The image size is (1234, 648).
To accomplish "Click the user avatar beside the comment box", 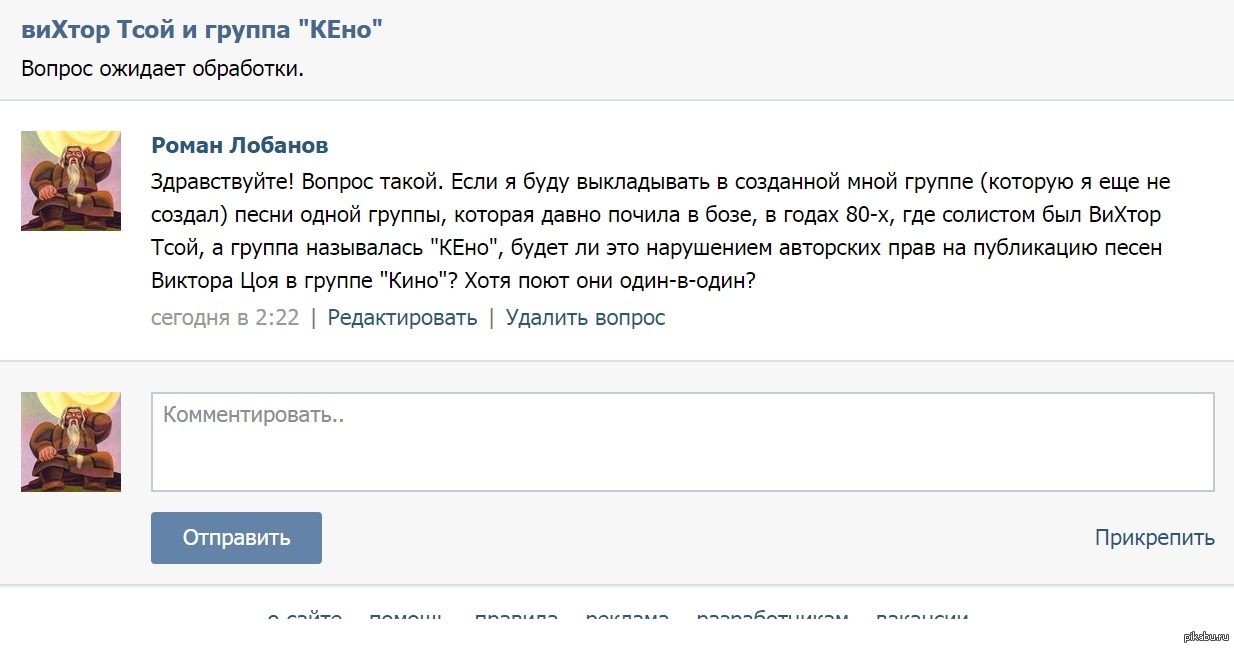I will point(71,442).
